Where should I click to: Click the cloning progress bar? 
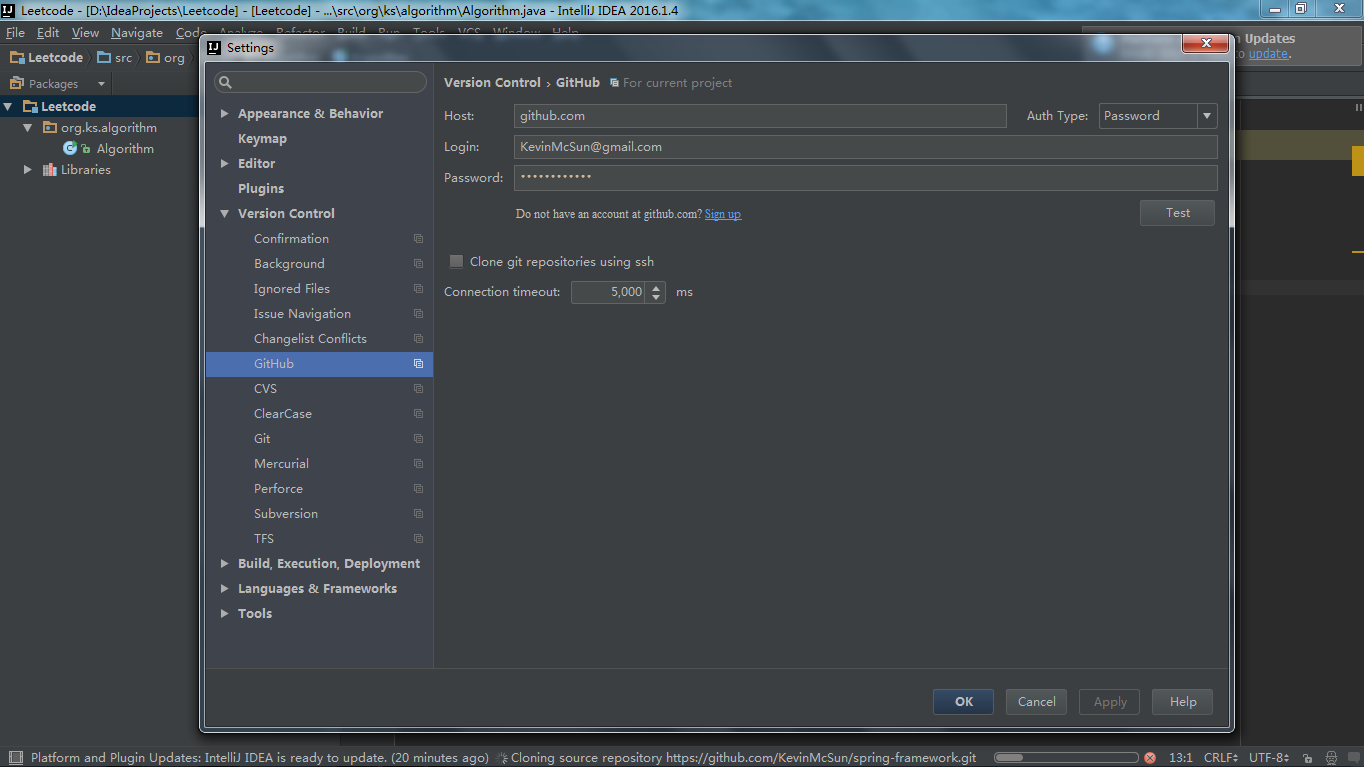tap(1066, 758)
